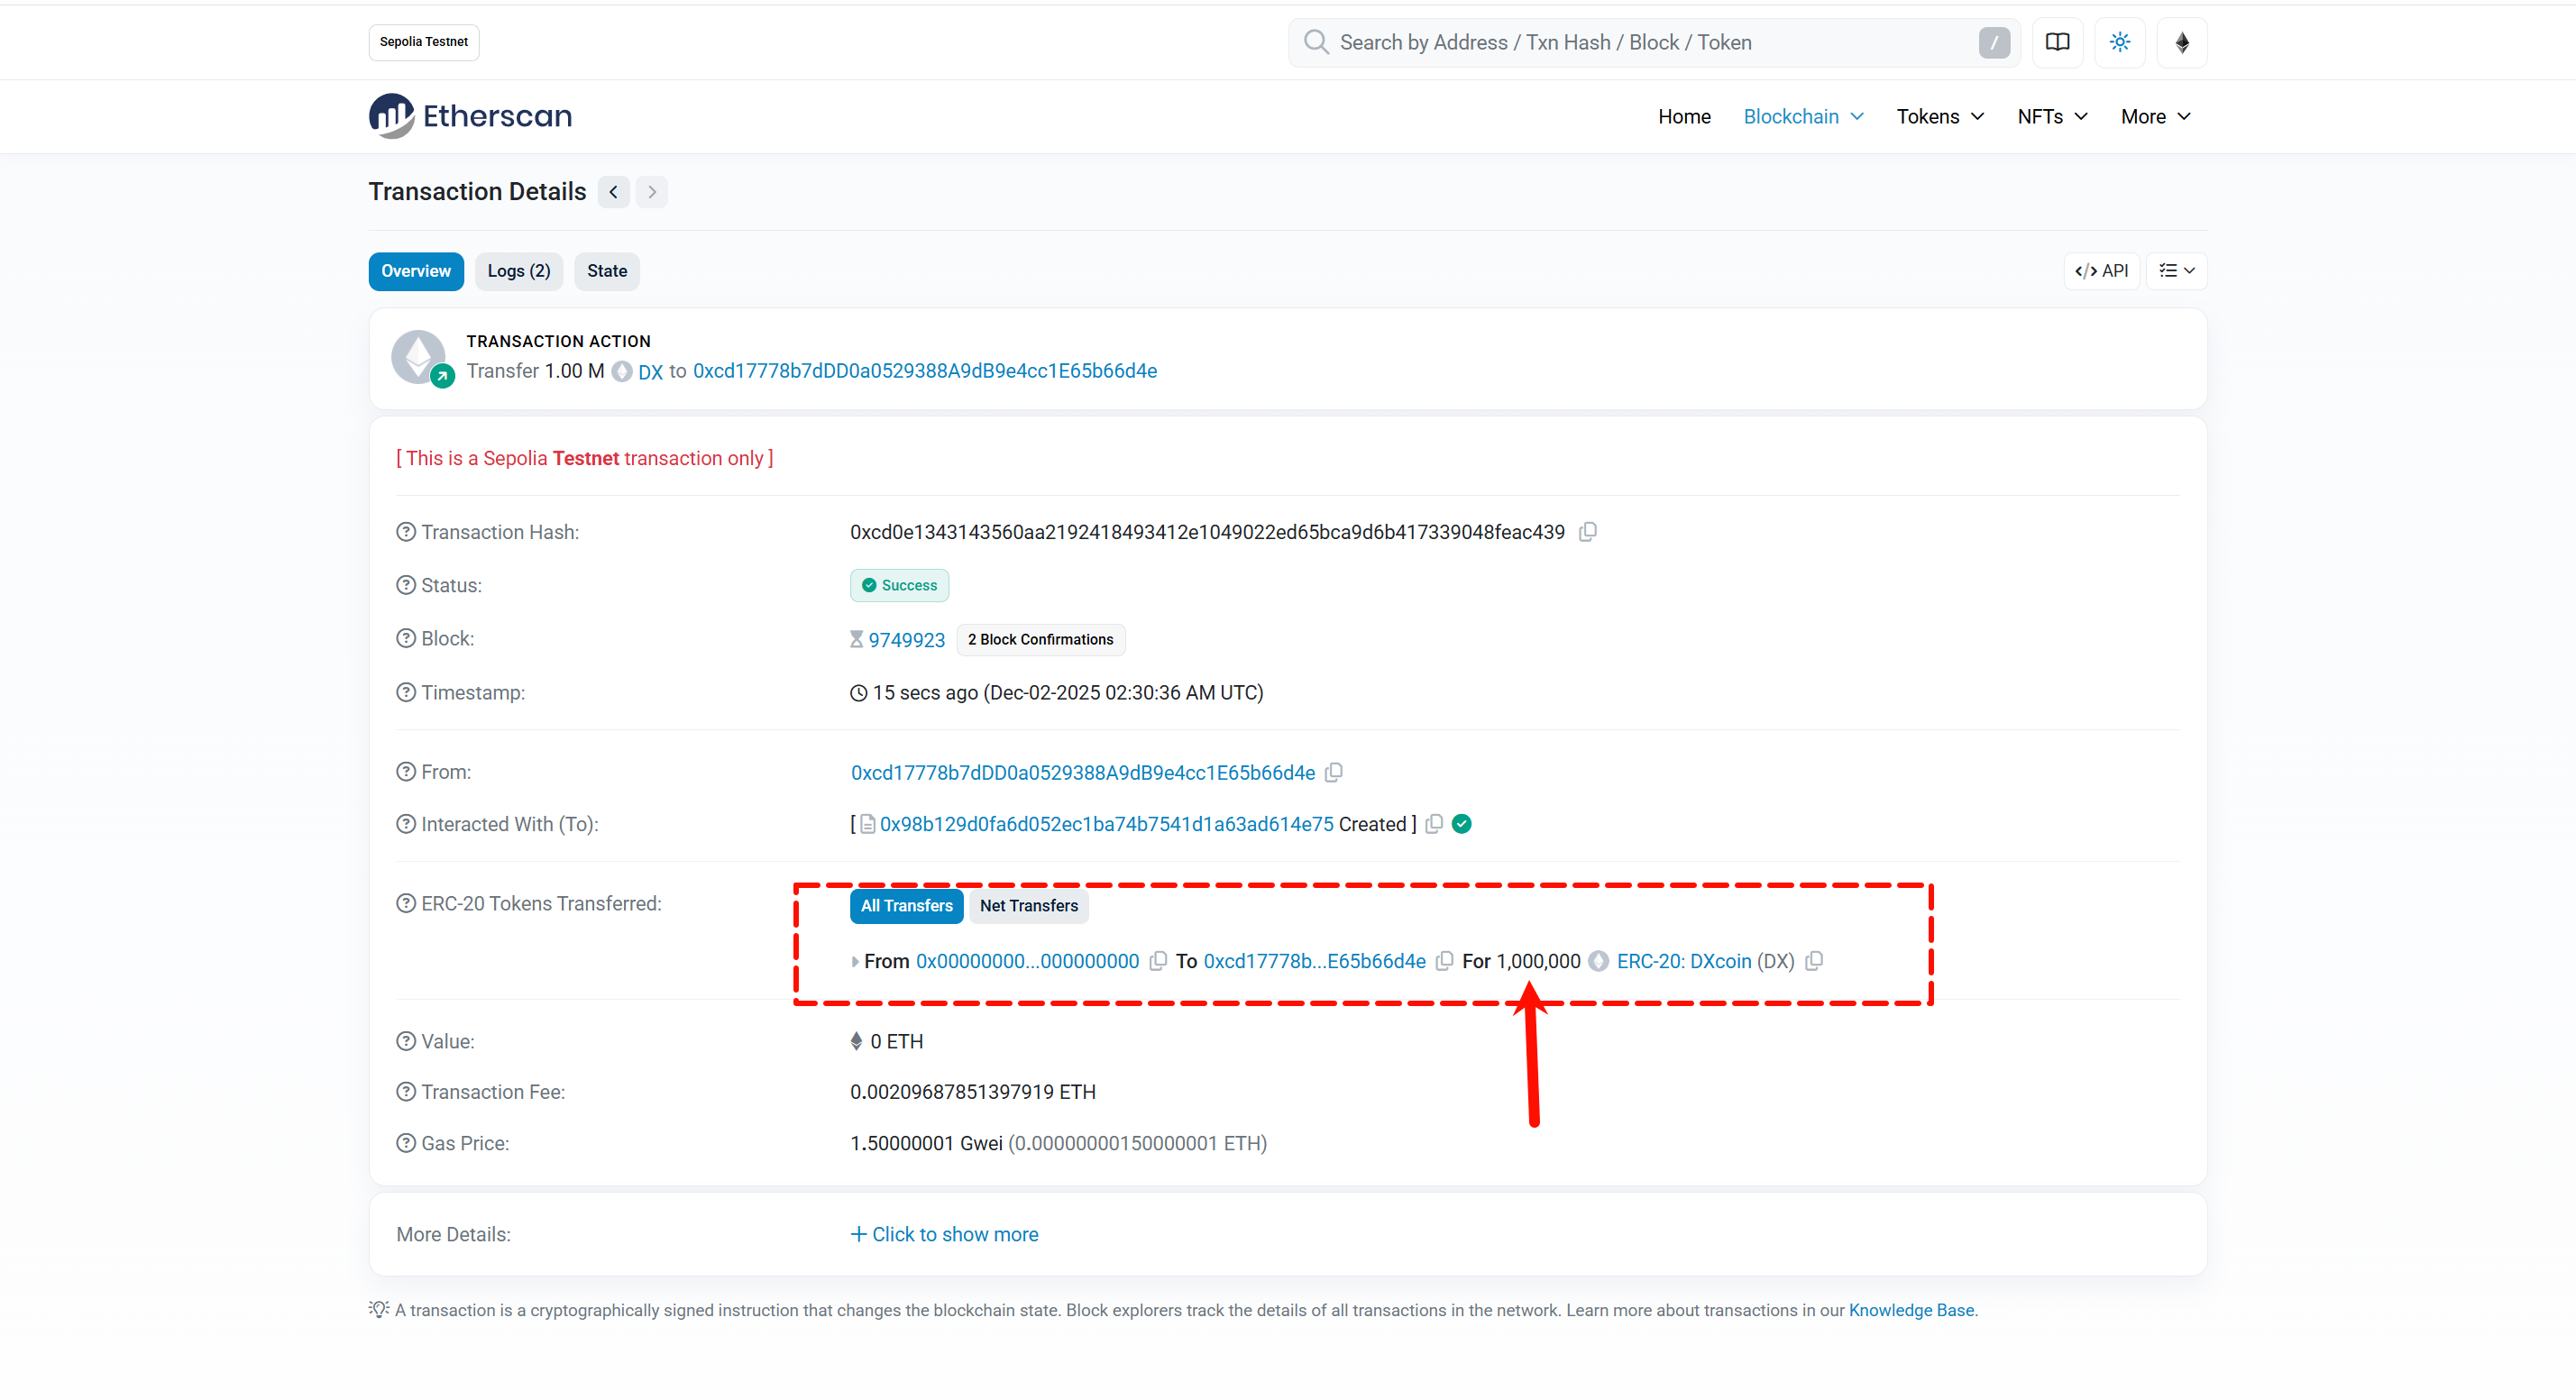Click the book icon in the header

[x=2057, y=42]
